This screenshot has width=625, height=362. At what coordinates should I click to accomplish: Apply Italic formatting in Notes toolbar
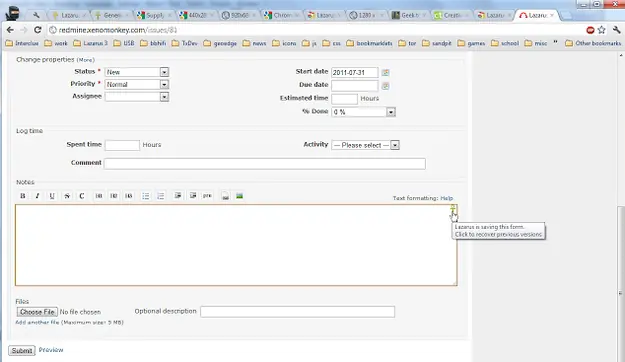click(x=37, y=196)
